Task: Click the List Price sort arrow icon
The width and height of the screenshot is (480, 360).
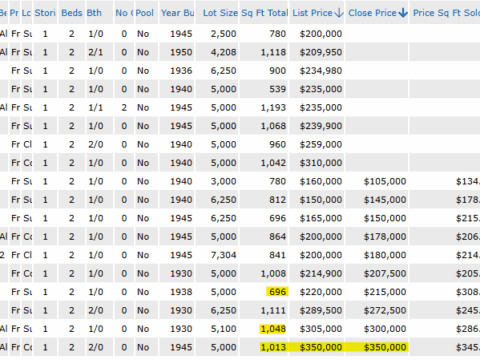Action: pos(339,13)
